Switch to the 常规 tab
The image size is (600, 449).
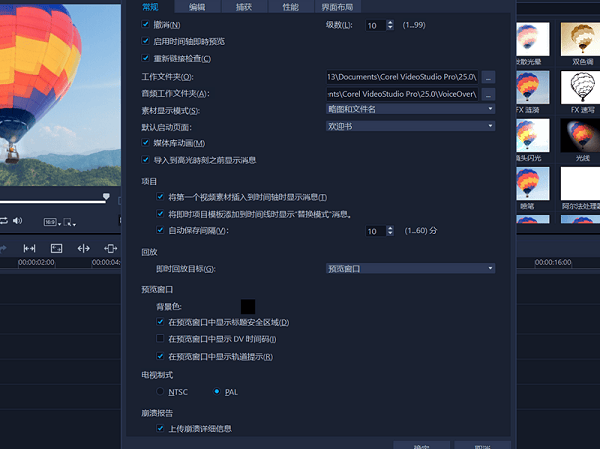pyautogui.click(x=150, y=7)
